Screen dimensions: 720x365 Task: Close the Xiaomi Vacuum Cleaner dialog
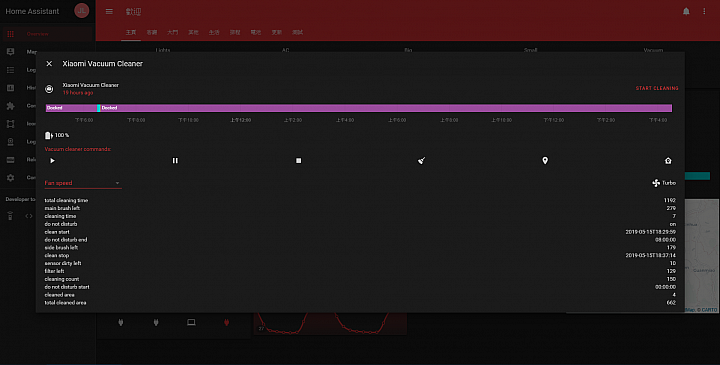click(49, 64)
